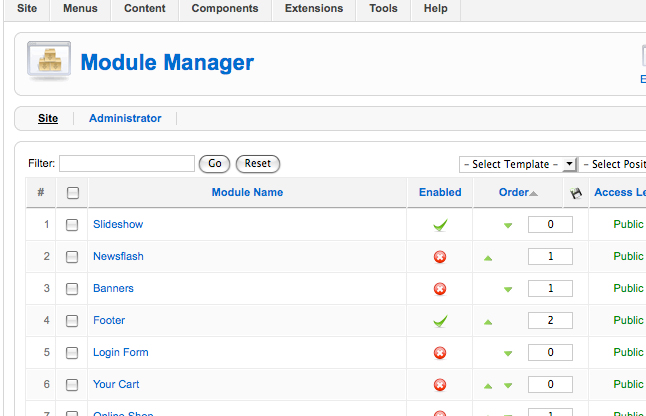Open the Footer module link
646x416 pixels.
(109, 321)
